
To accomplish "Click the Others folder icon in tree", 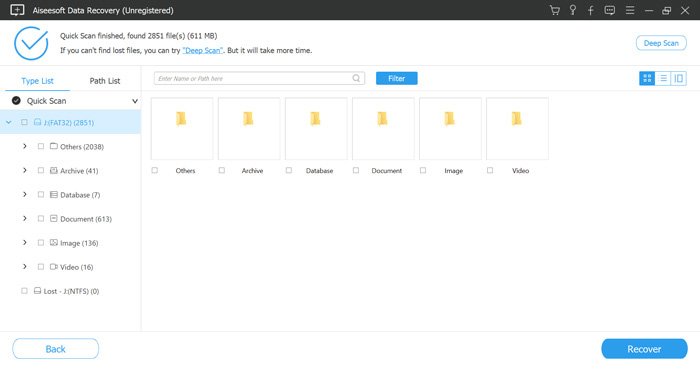I will coord(54,146).
